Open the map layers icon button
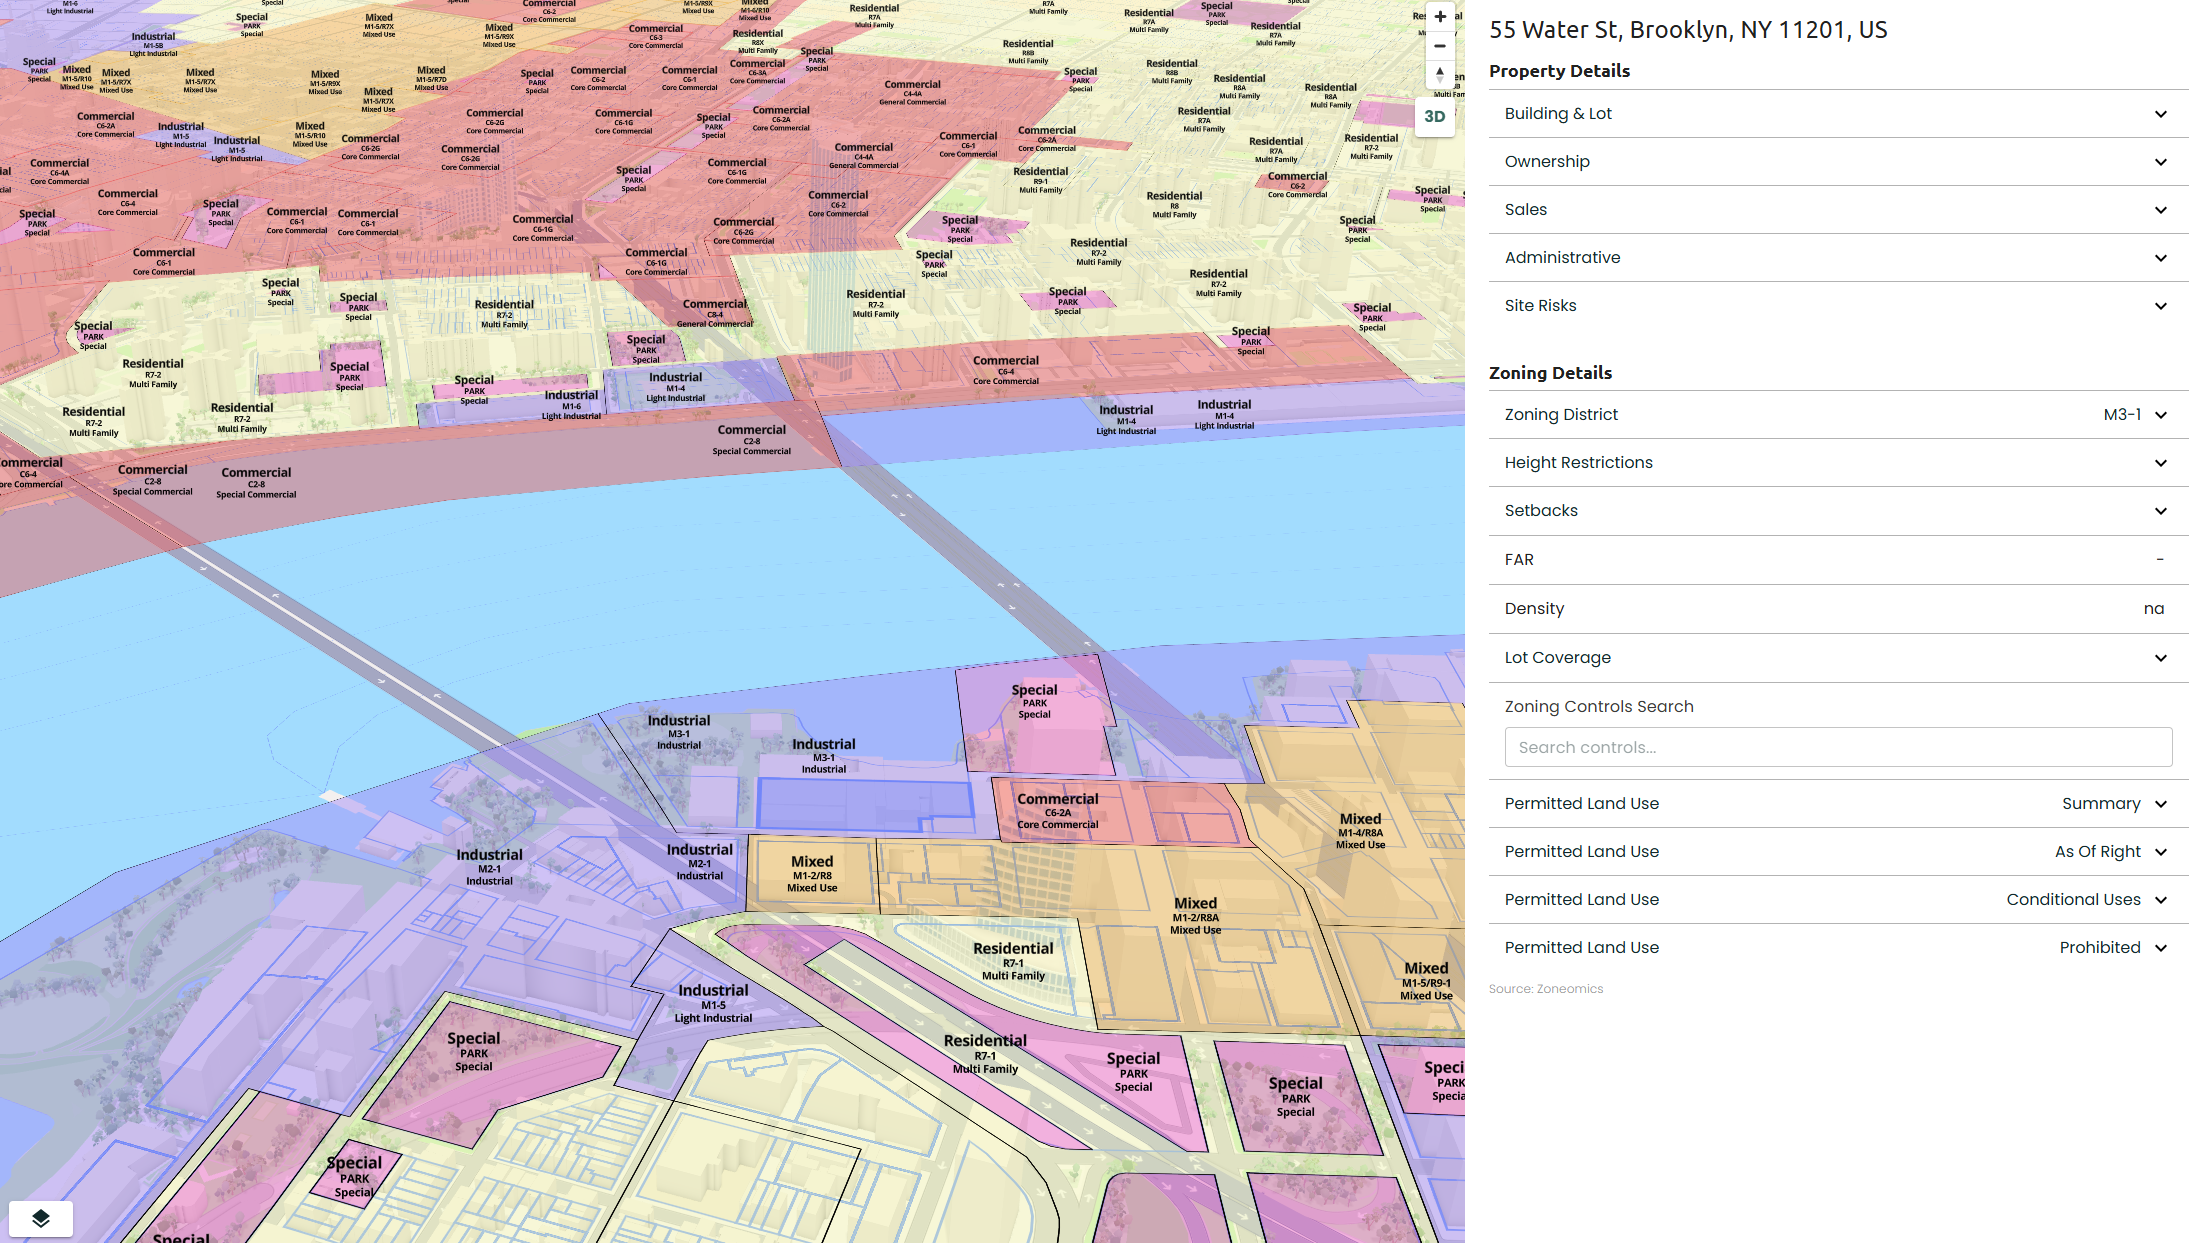Viewport: 2200px width, 1243px height. [x=41, y=1218]
